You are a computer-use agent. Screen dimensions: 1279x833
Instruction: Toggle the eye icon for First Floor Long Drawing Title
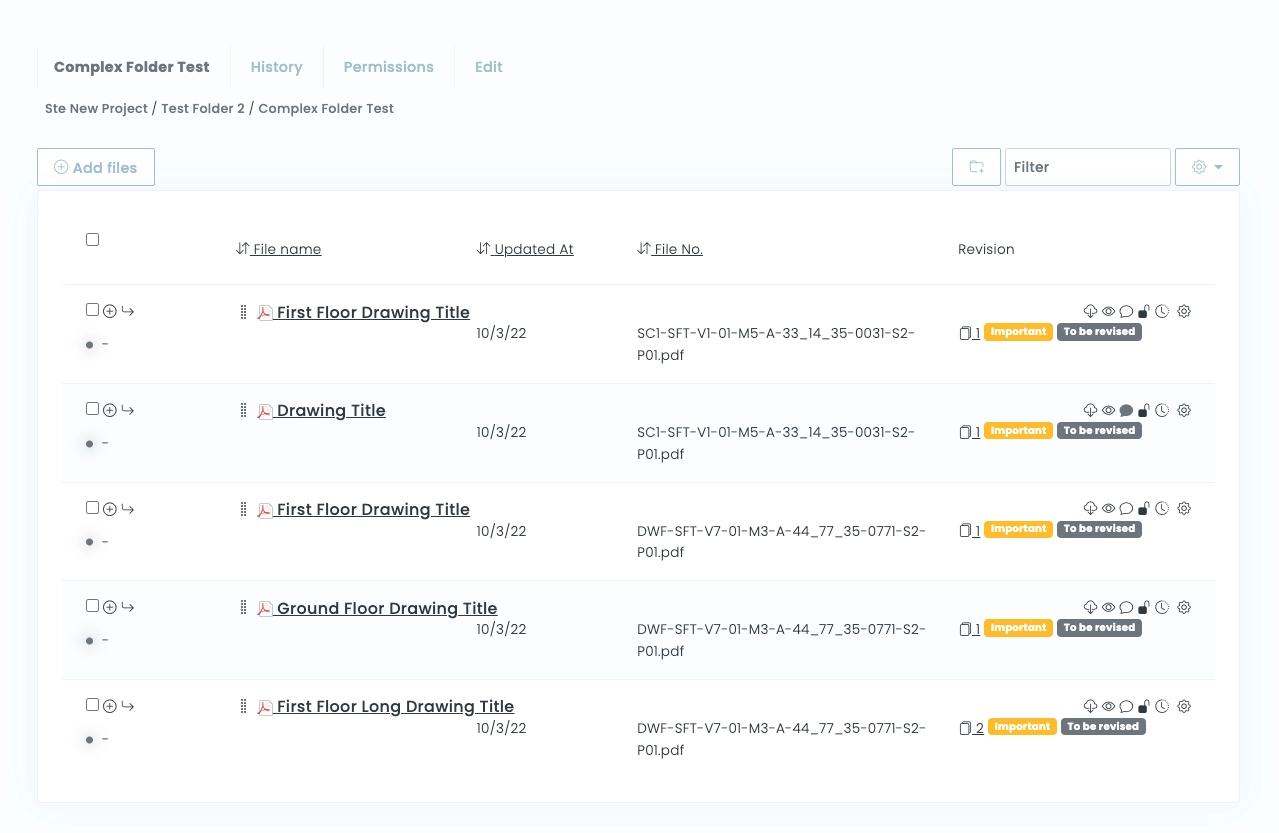click(1108, 707)
